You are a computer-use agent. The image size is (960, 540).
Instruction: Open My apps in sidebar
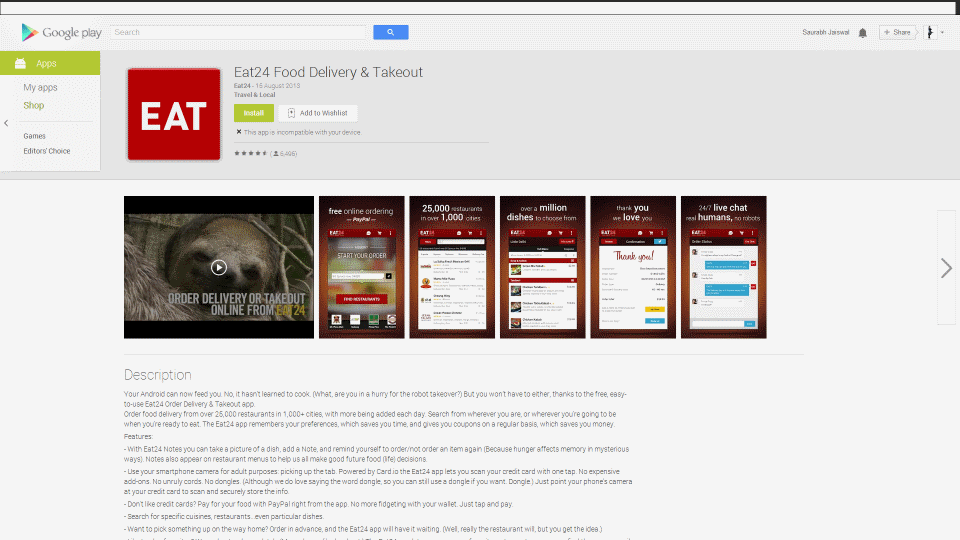[40, 88]
